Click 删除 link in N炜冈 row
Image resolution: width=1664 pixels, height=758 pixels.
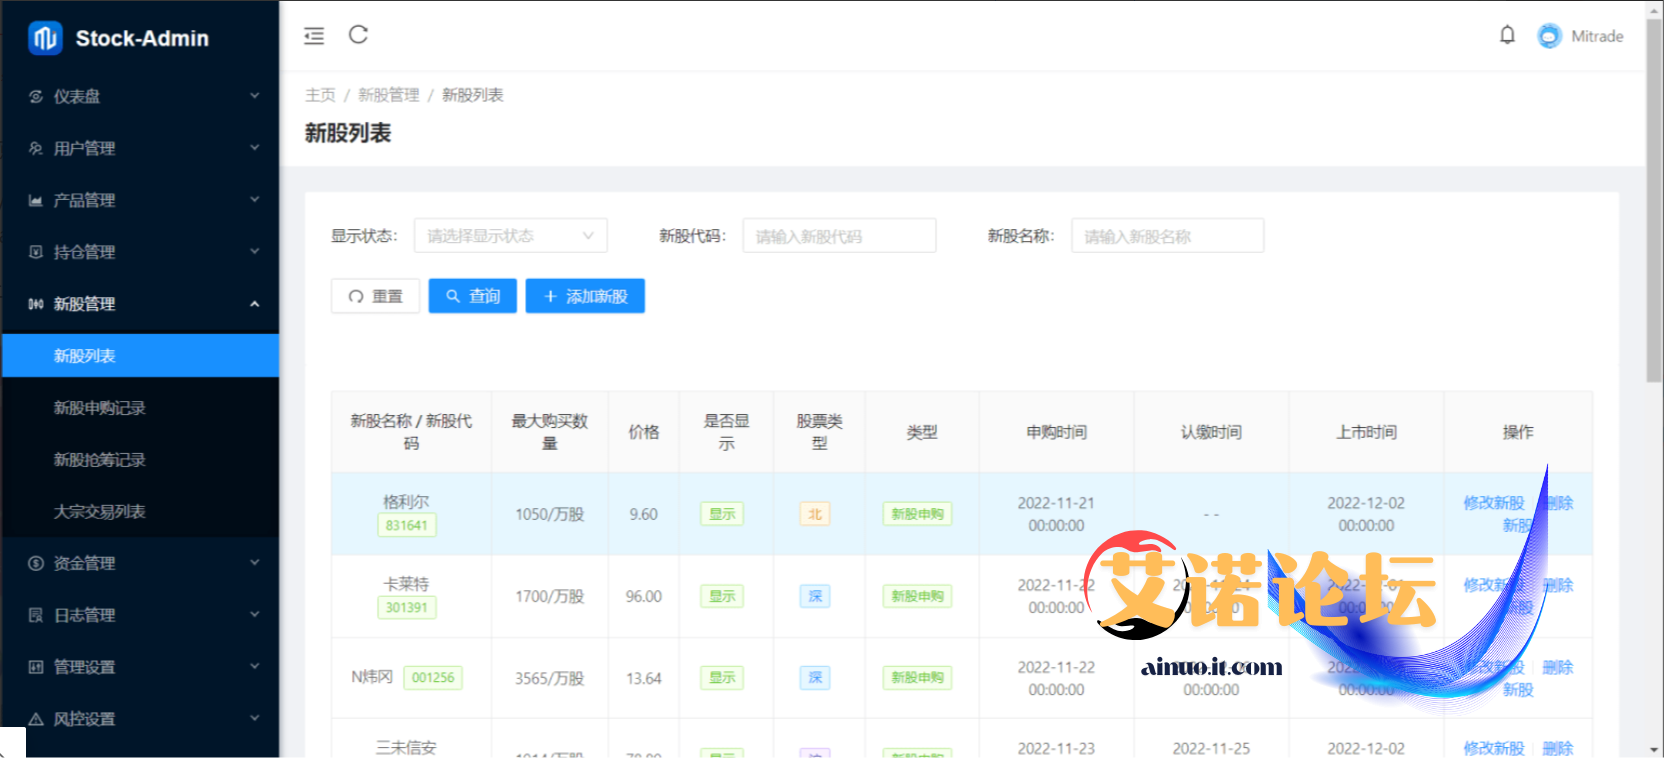[1558, 667]
